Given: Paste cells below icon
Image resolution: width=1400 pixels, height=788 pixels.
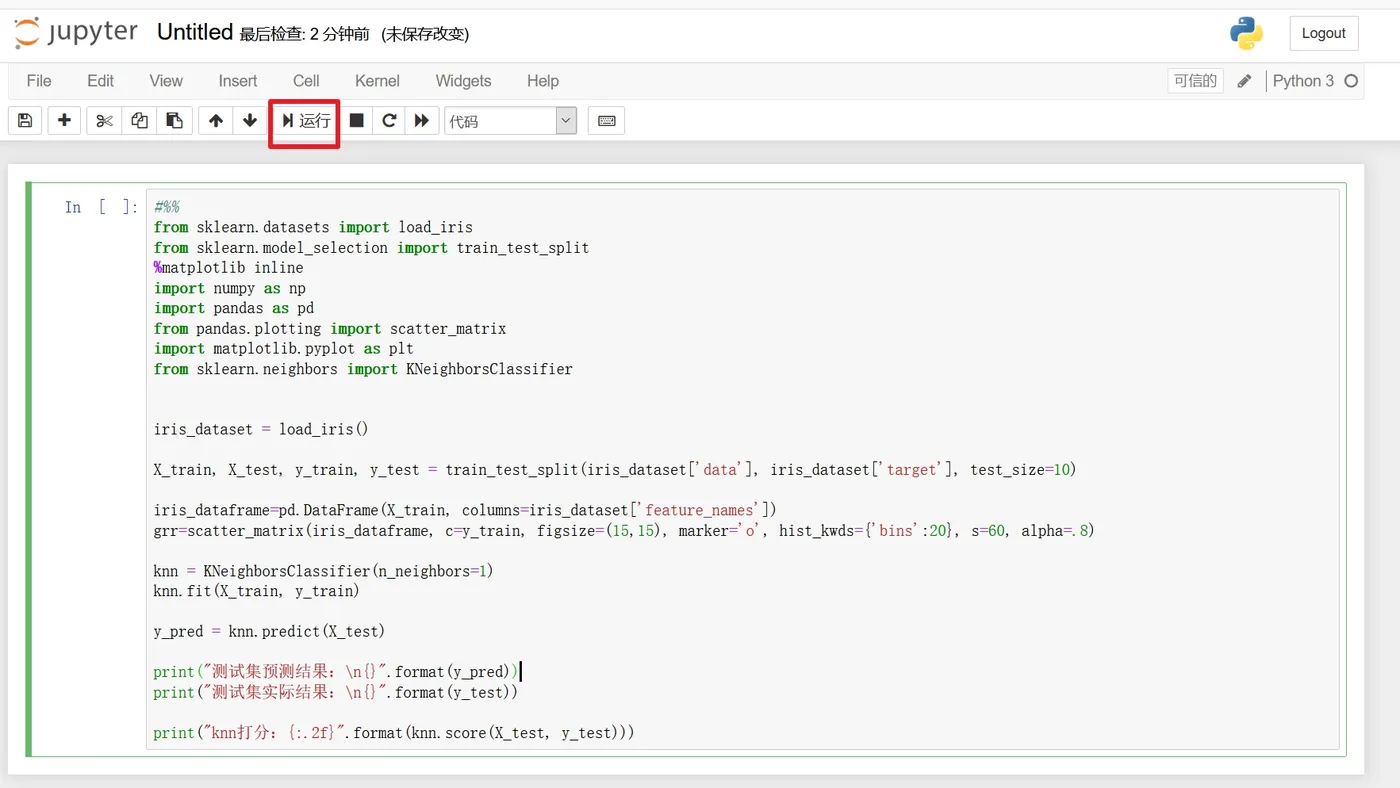Looking at the screenshot, I should (174, 121).
